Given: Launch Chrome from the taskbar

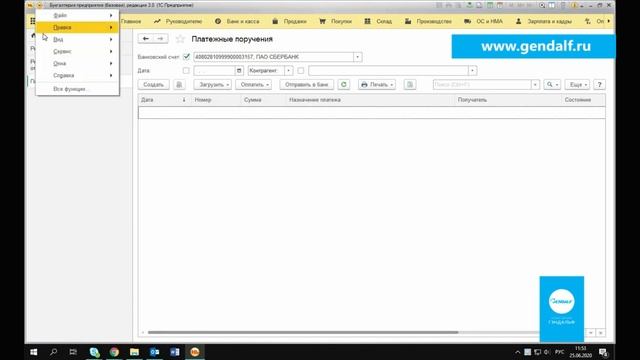Looking at the screenshot, I should click(x=114, y=352).
